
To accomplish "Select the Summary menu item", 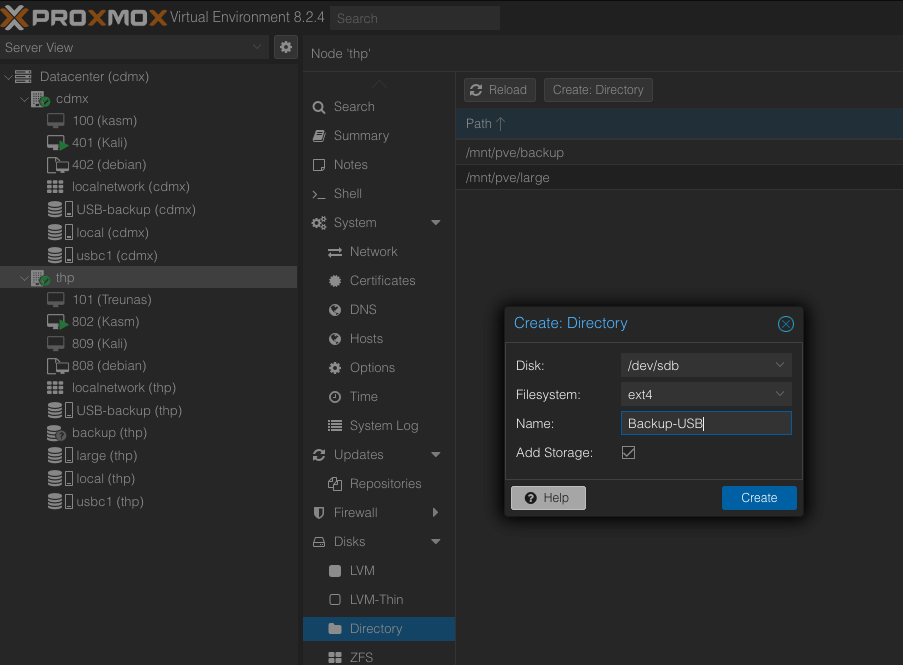I will click(361, 136).
